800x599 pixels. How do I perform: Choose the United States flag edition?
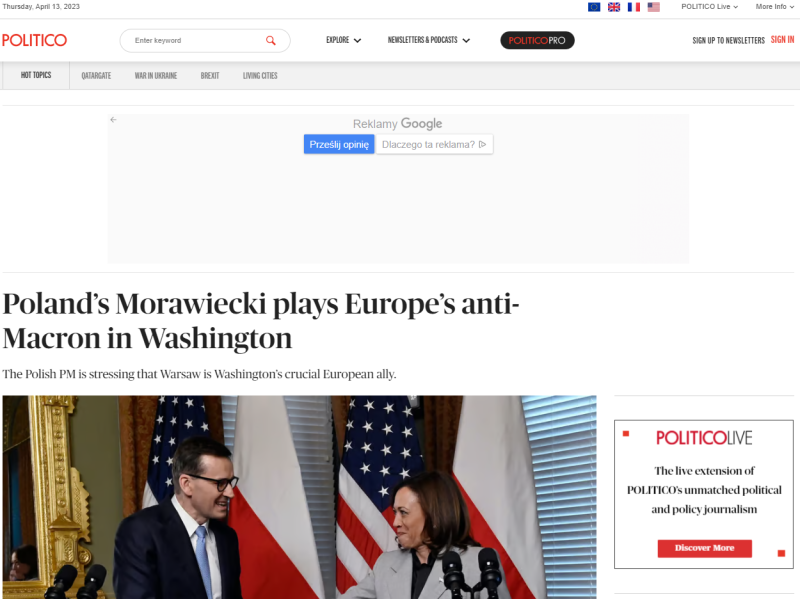click(x=654, y=7)
